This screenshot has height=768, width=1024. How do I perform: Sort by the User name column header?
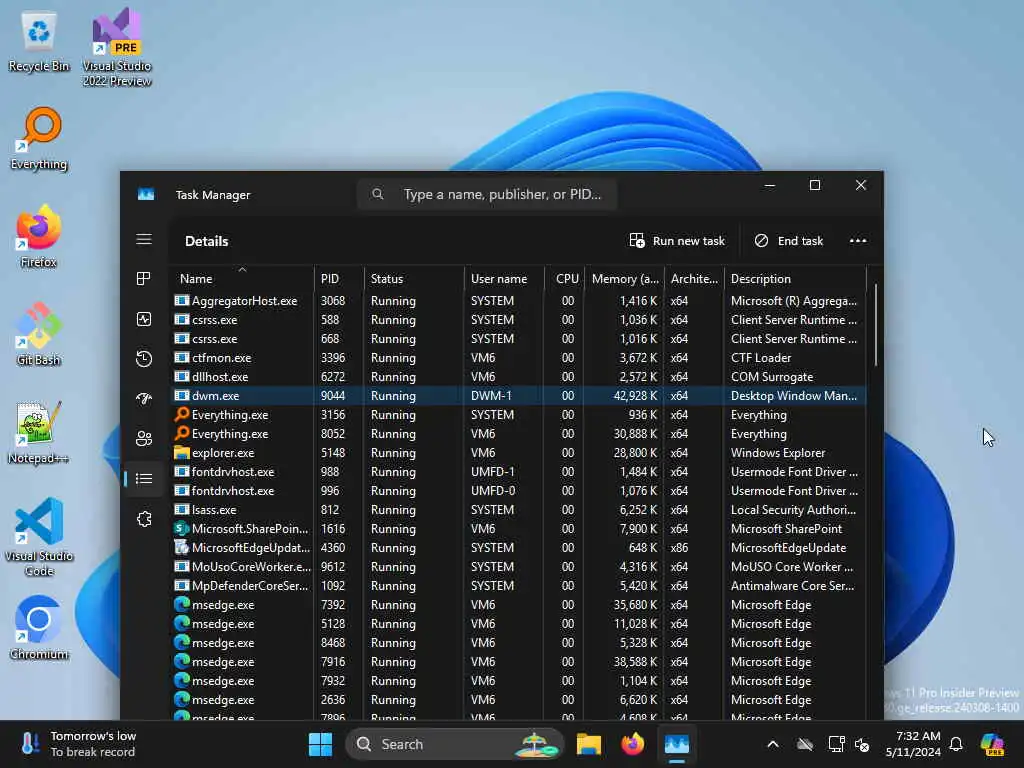504,278
